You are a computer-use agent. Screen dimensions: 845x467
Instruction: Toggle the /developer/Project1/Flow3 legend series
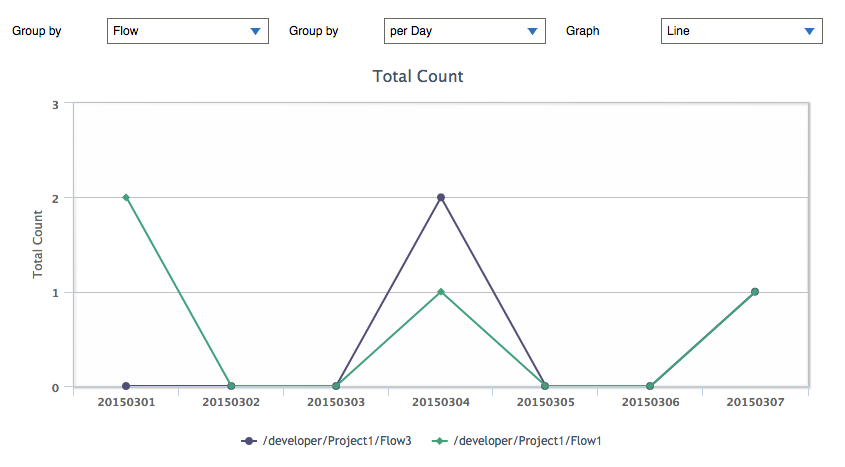(326, 440)
